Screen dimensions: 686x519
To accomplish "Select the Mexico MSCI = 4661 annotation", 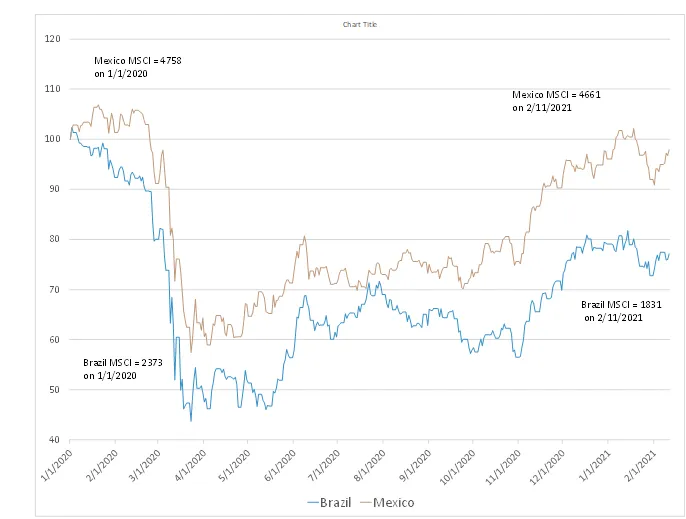I will 556,101.
